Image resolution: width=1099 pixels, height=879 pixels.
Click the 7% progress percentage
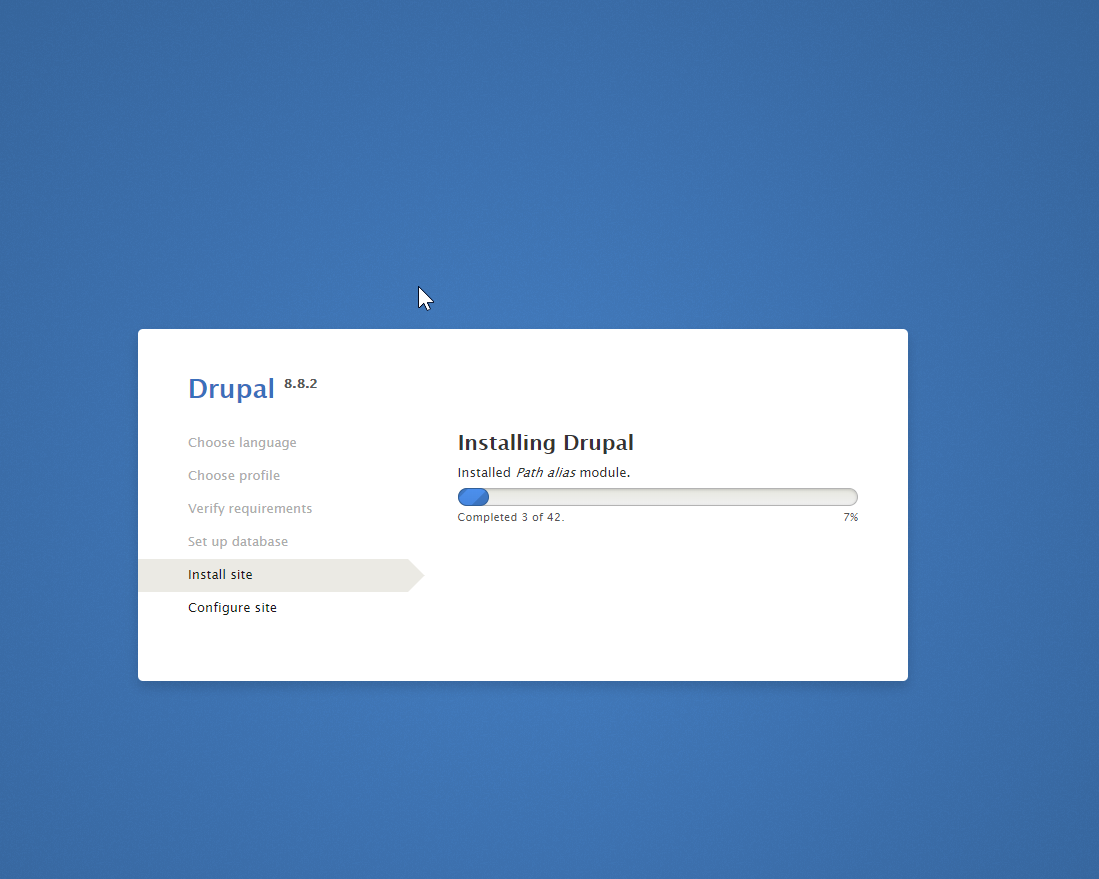tap(850, 517)
